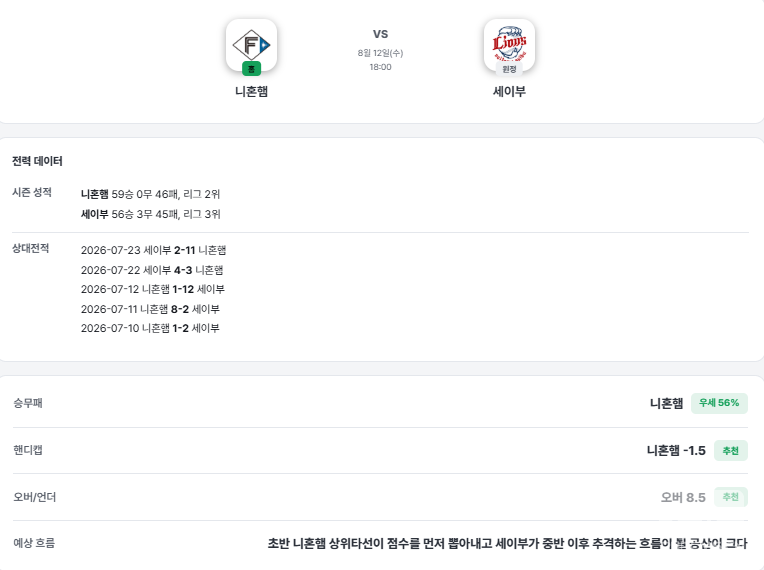Click the 오버 8.5 prediction text
Image resolution: width=764 pixels, height=570 pixels.
point(683,497)
